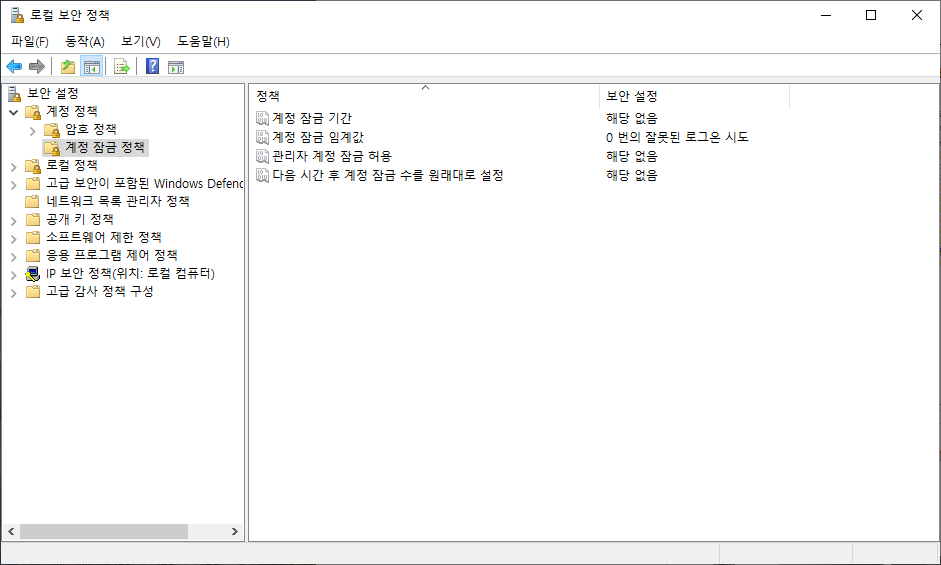
Task: Click the Export List toolbar icon
Action: tap(122, 67)
